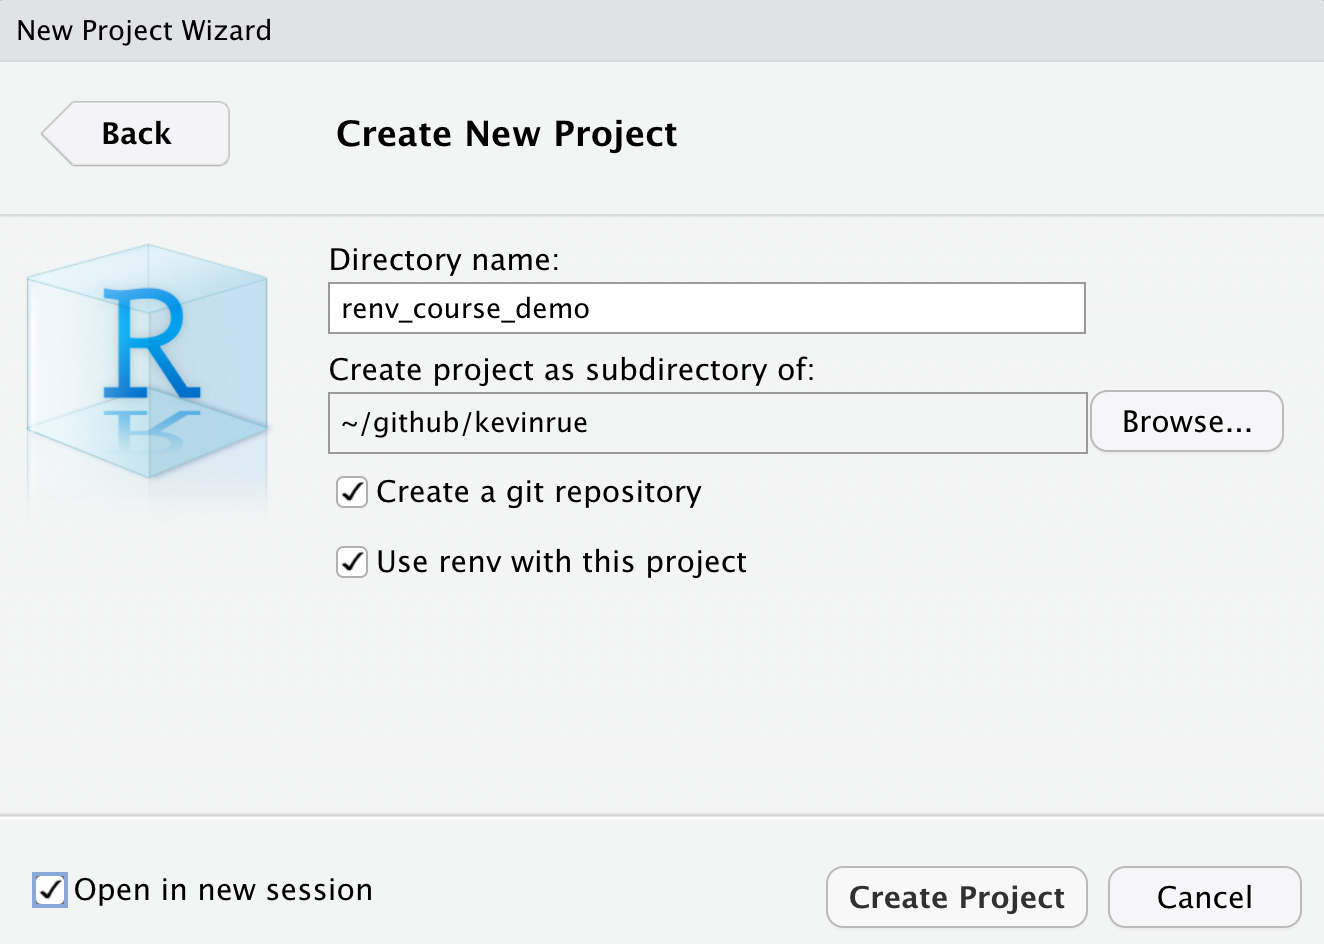Go back using the Back arrow button
Image resolution: width=1324 pixels, height=944 pixels.
click(136, 134)
